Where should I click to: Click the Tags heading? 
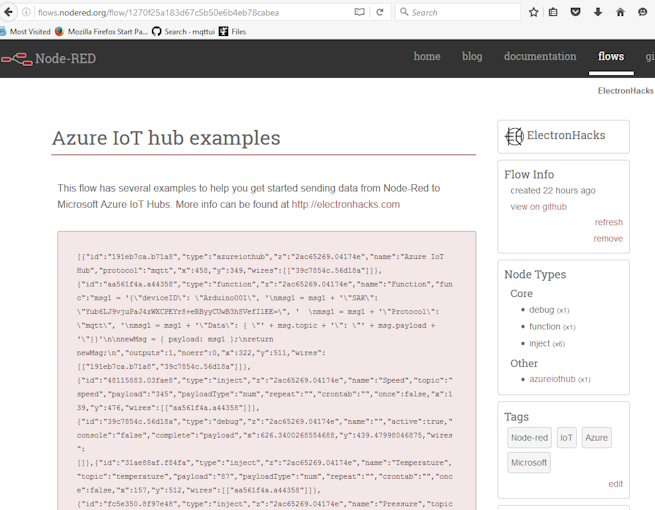[516, 416]
